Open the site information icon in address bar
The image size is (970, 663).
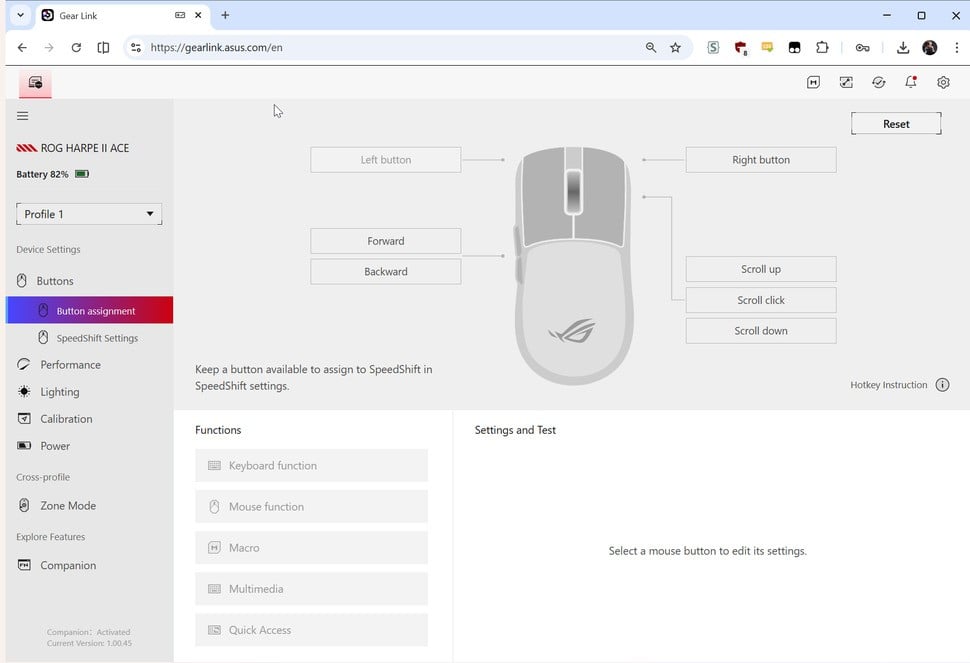pos(136,48)
